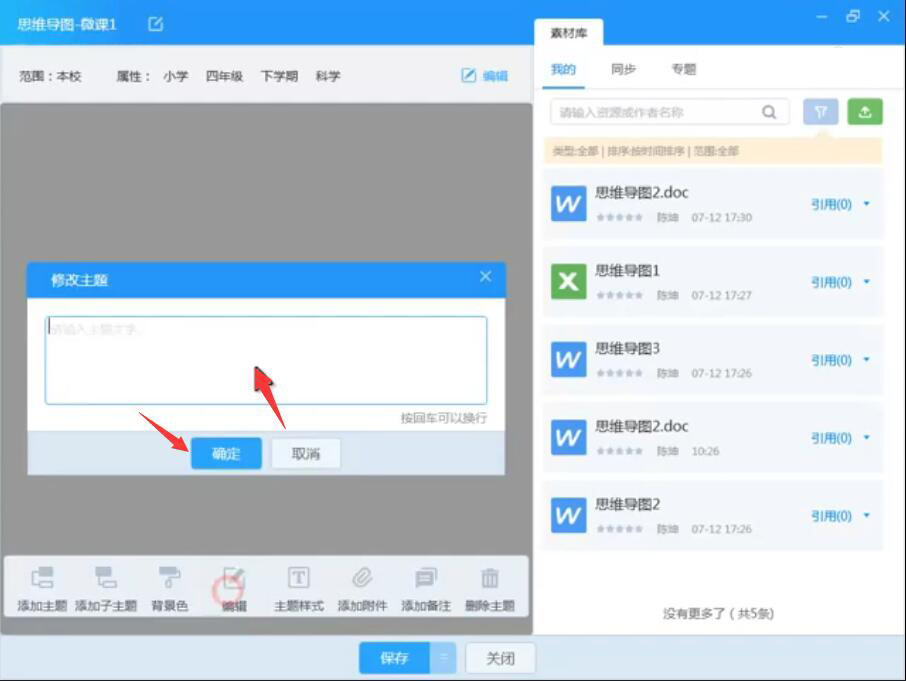Expand dropdown arrow for 思维导图1
The height and width of the screenshot is (681, 906).
pos(867,282)
